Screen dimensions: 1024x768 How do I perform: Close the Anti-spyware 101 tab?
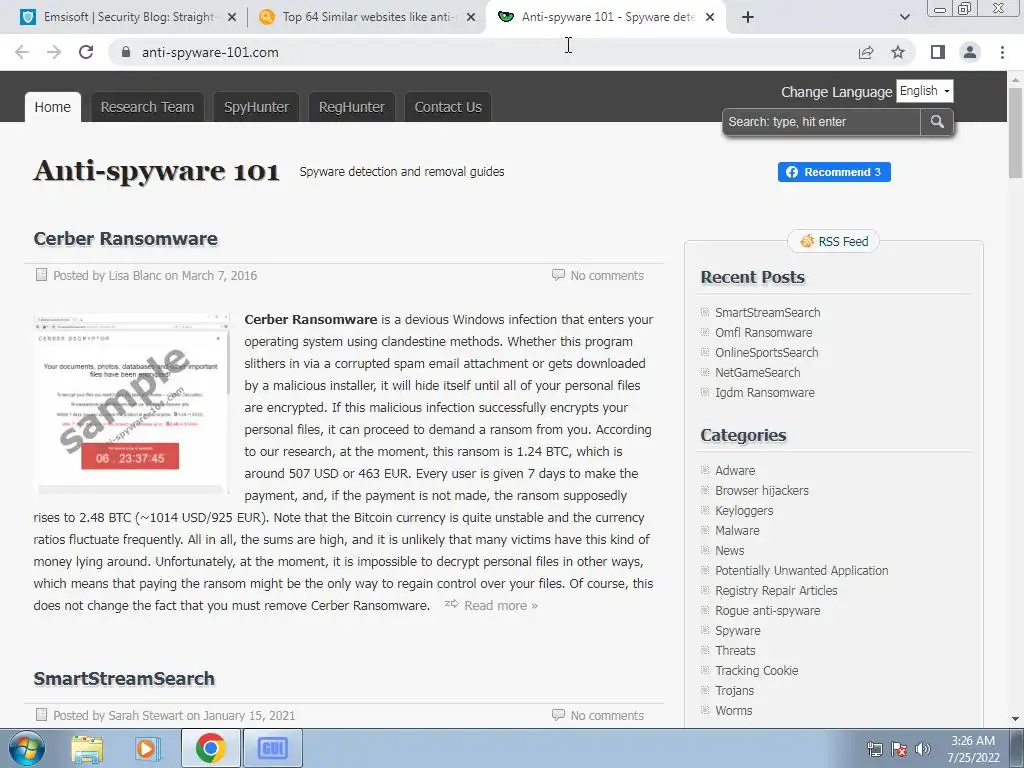coord(710,17)
